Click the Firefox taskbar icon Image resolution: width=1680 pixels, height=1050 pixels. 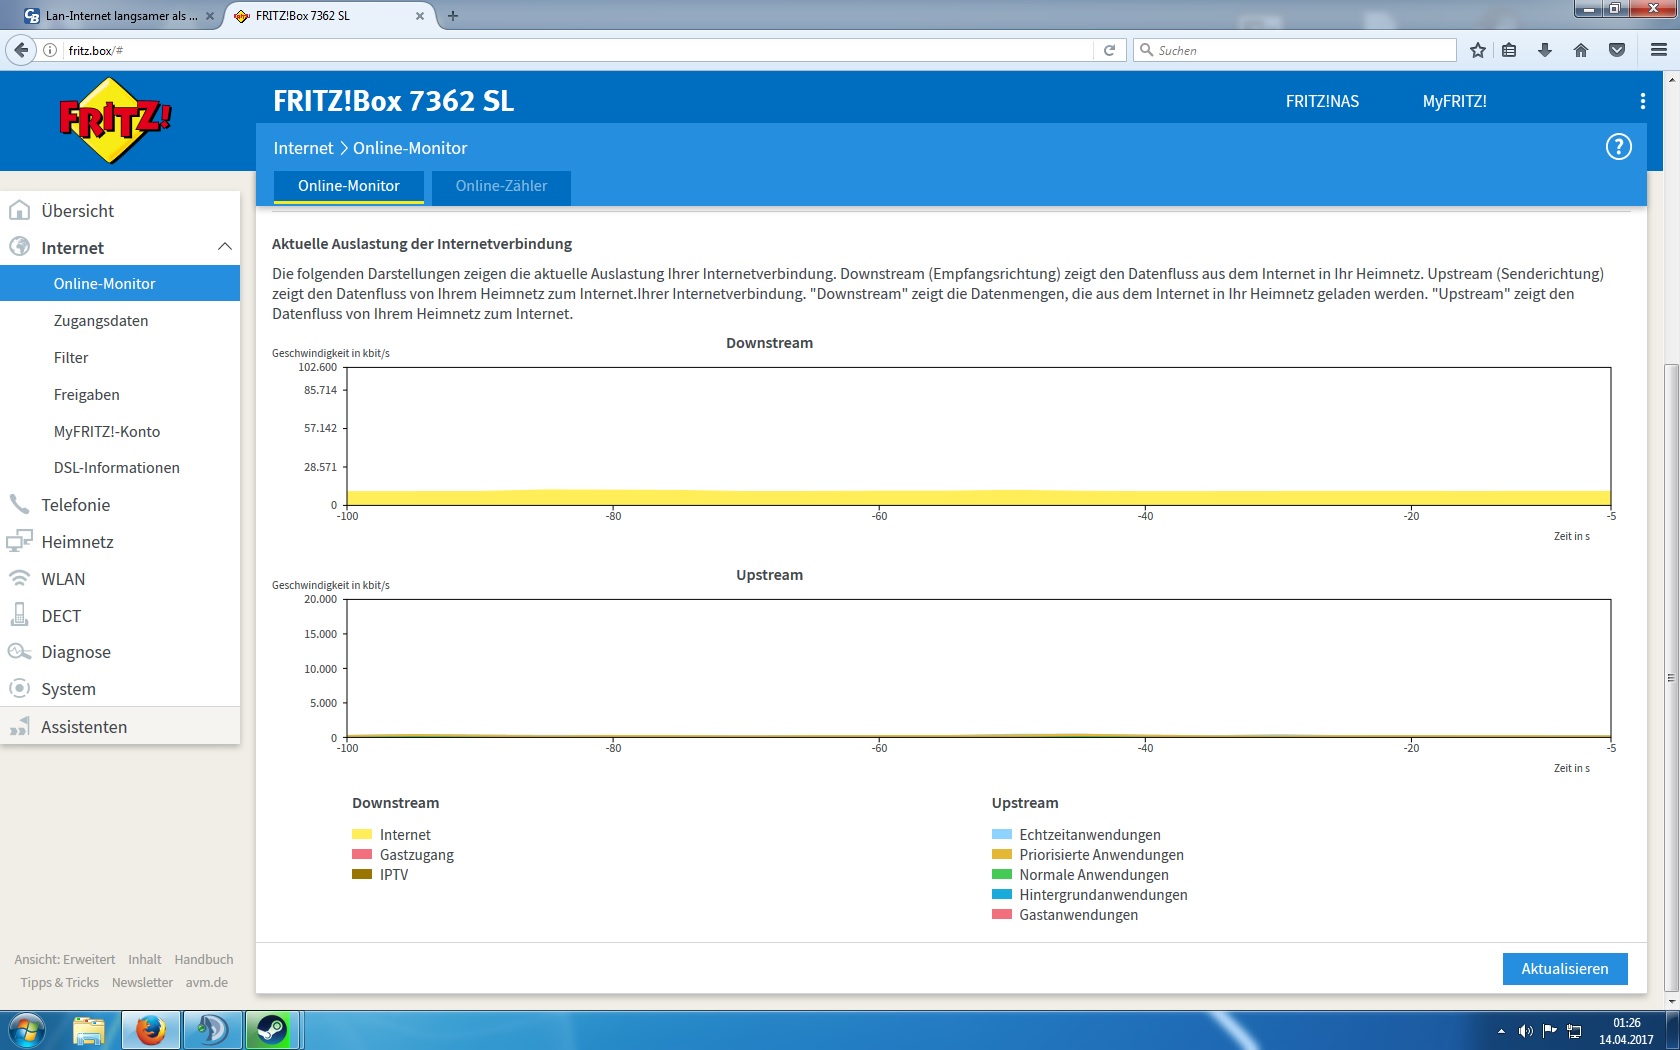(x=151, y=1030)
